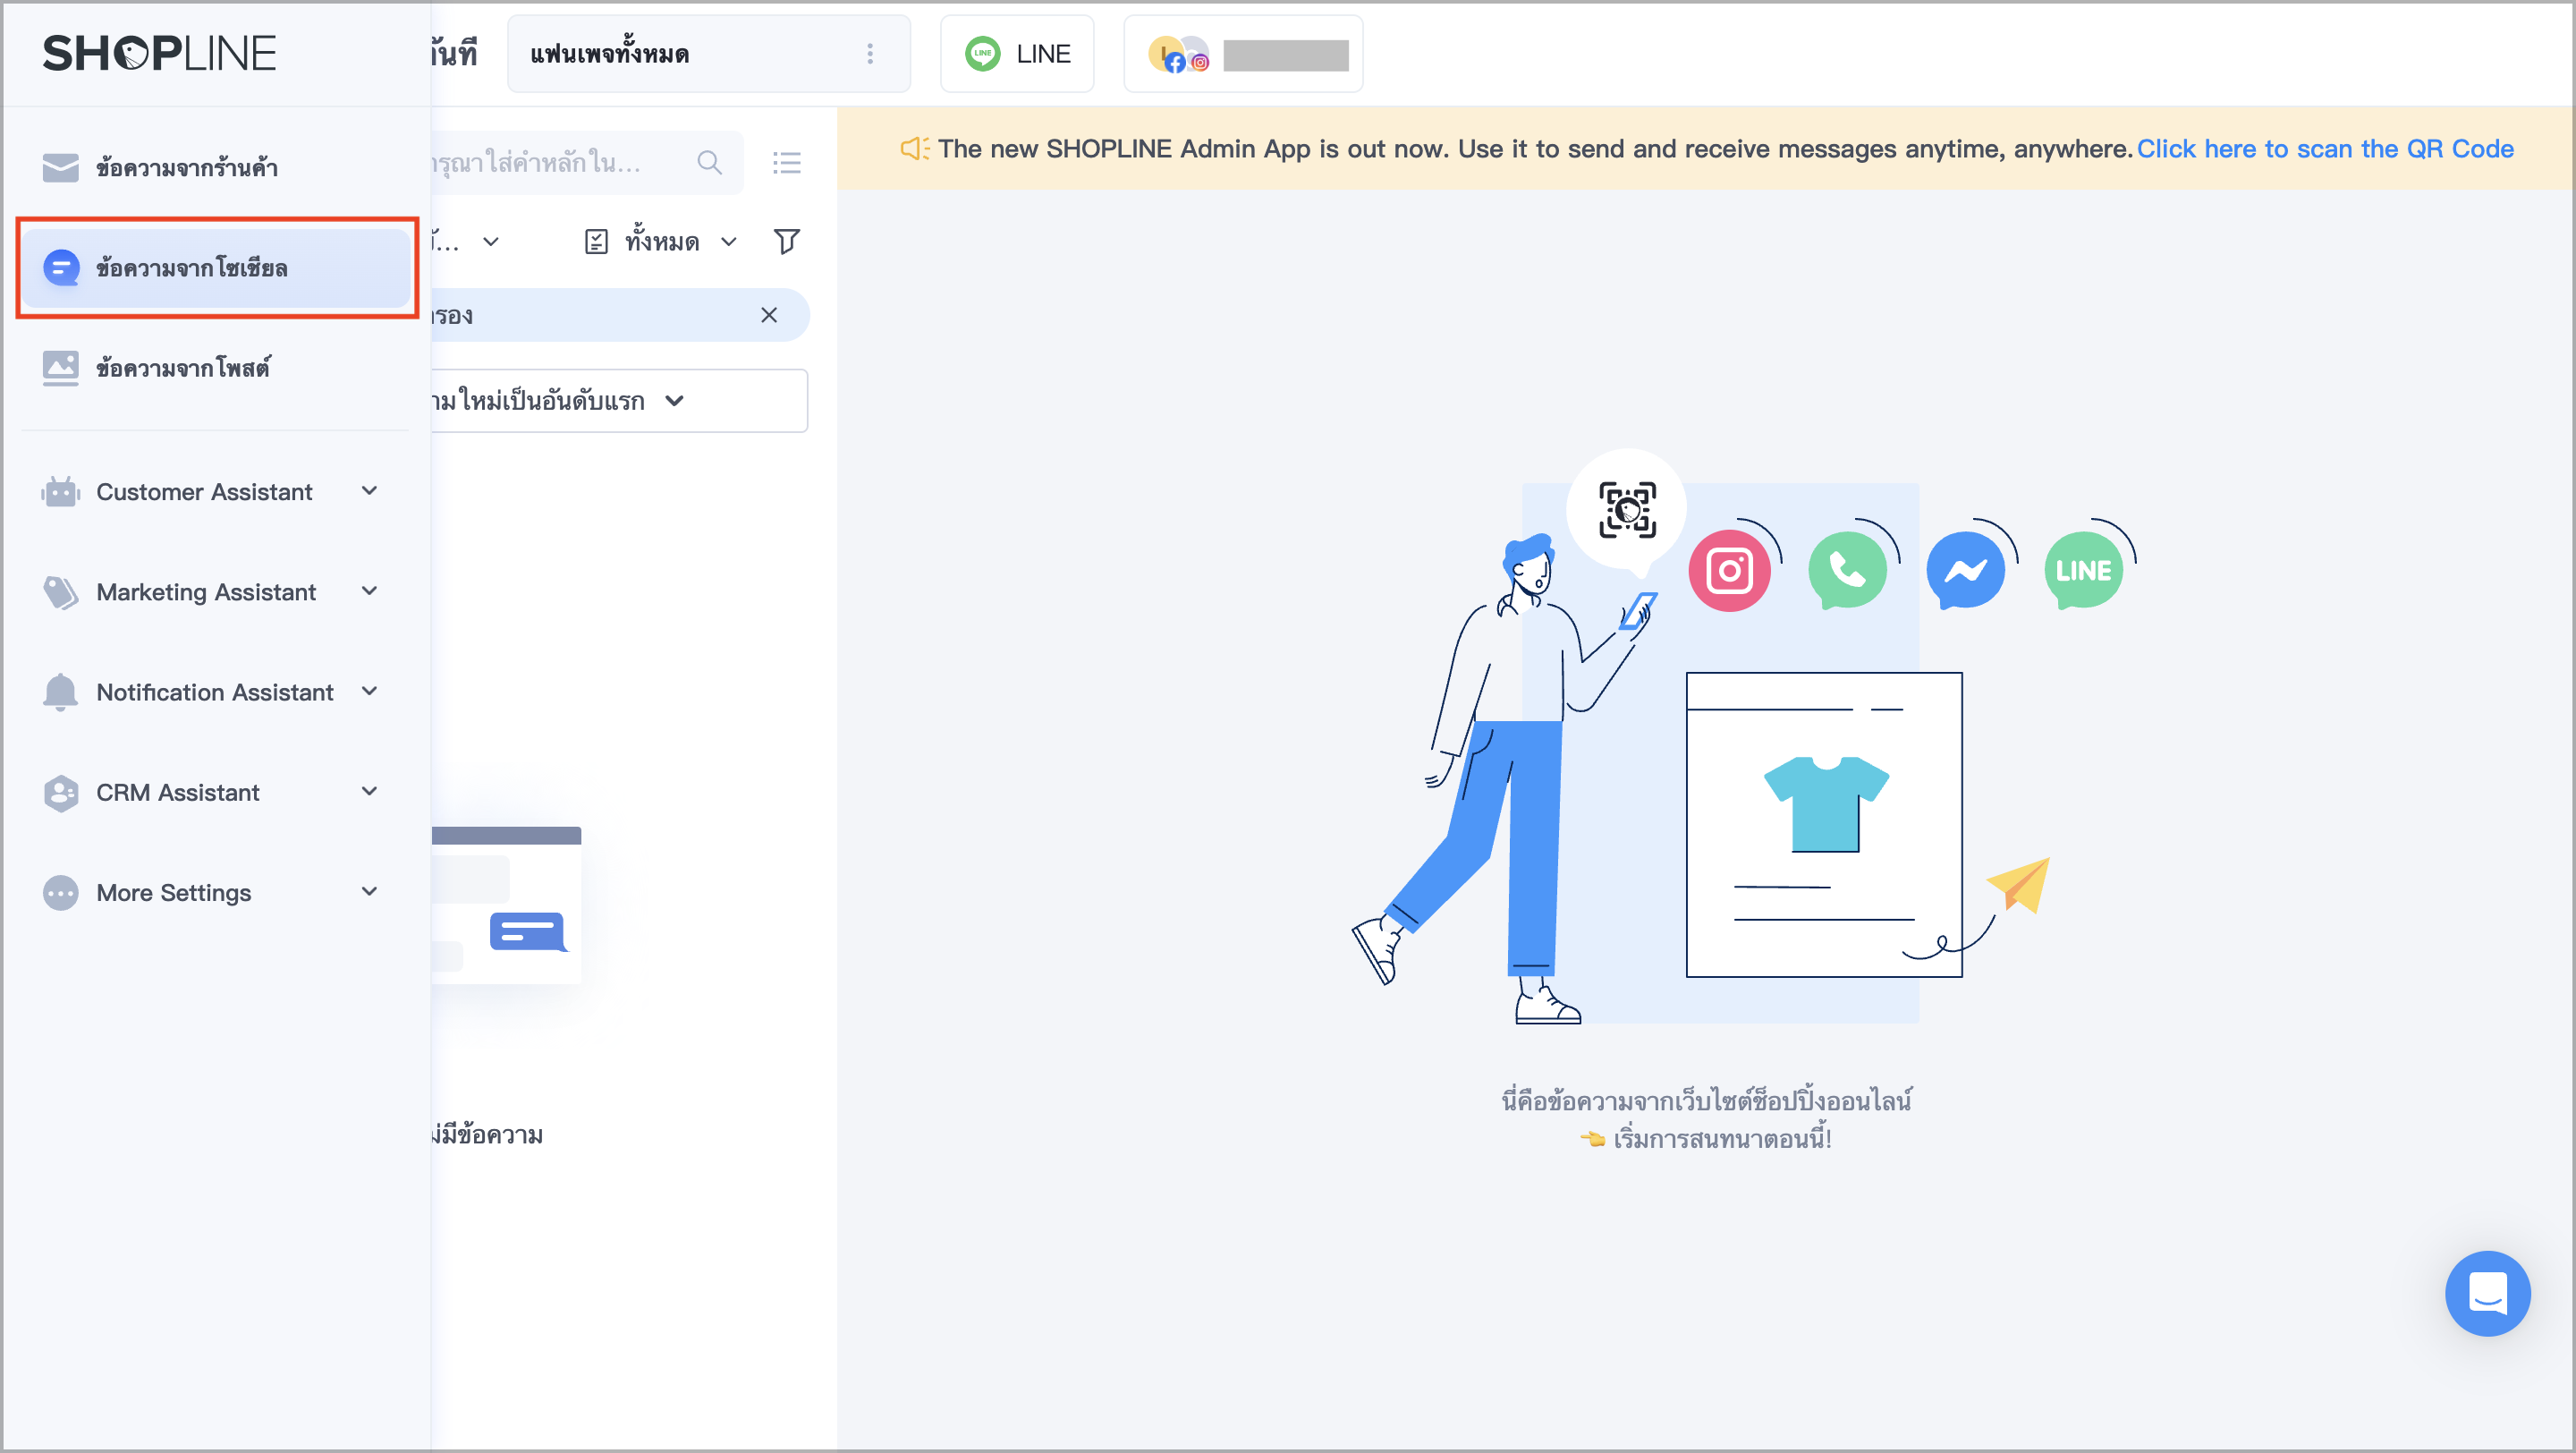Click the More Settings ellipsis icon
This screenshot has height=1453, width=2576.
(x=60, y=892)
